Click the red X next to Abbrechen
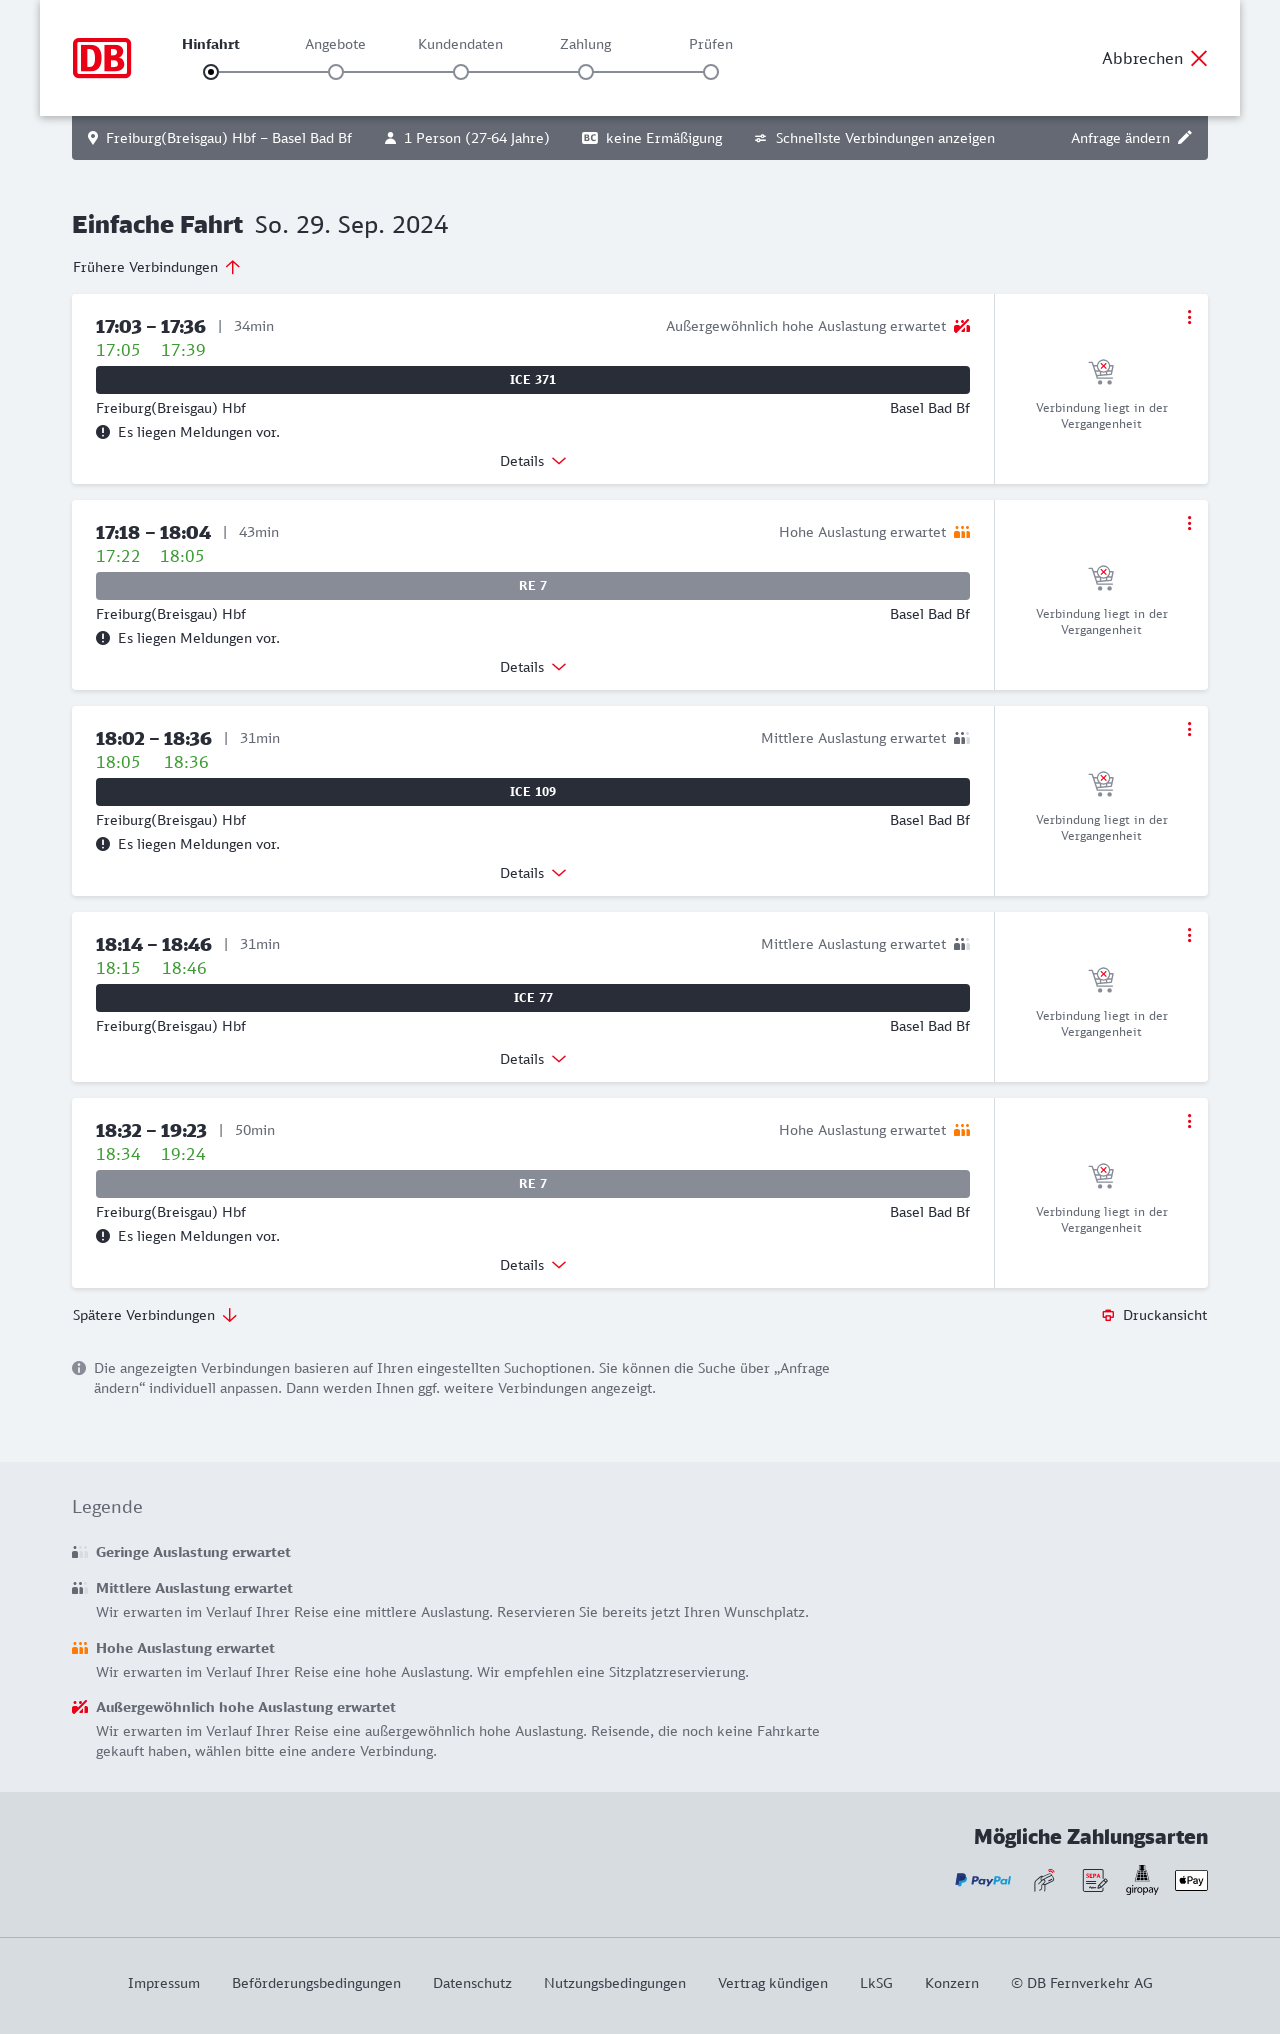 (1199, 58)
